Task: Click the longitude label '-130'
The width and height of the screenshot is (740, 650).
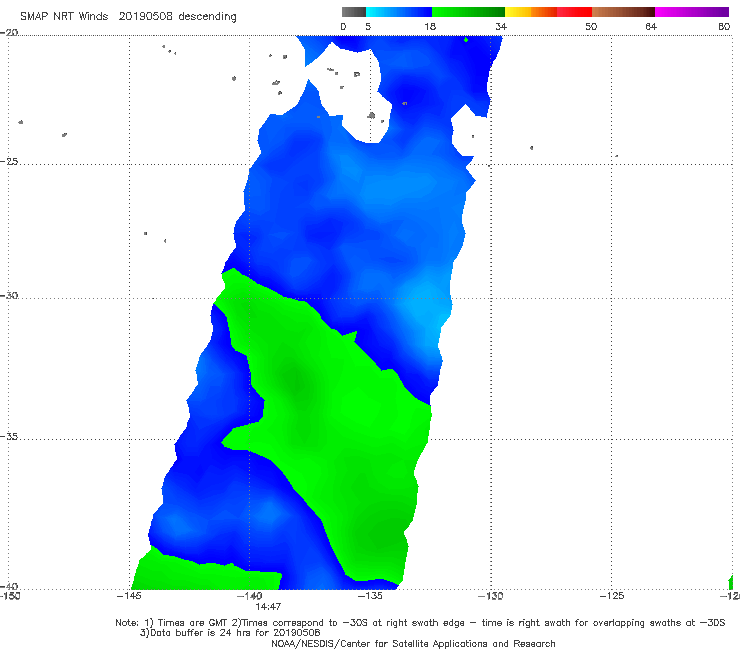Action: [490, 596]
